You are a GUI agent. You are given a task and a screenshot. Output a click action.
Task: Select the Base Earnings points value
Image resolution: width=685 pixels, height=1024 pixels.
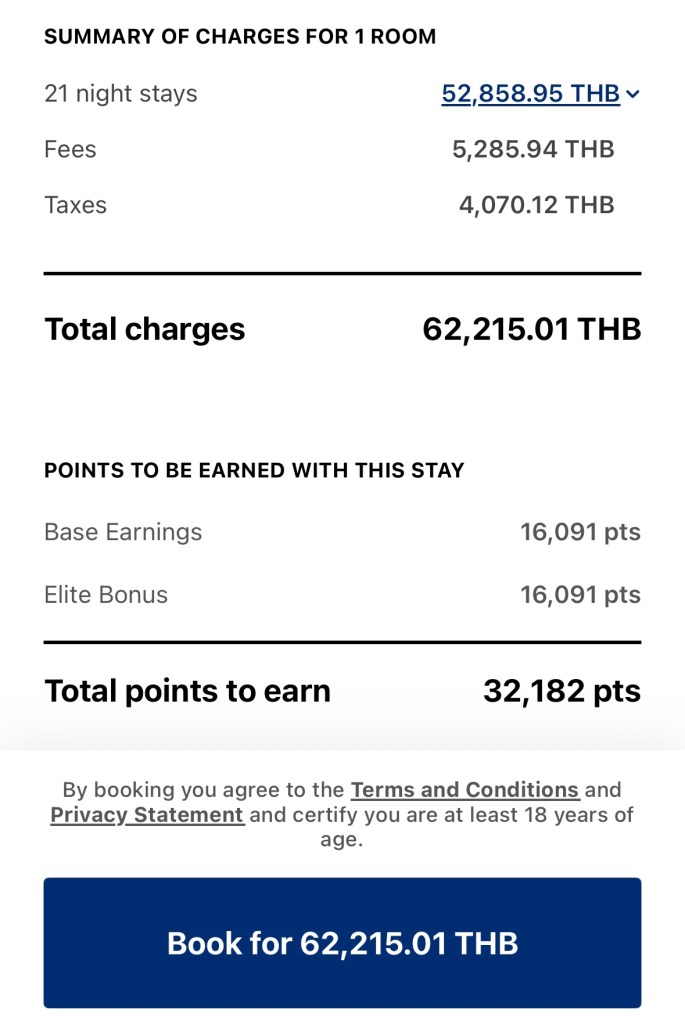(580, 532)
